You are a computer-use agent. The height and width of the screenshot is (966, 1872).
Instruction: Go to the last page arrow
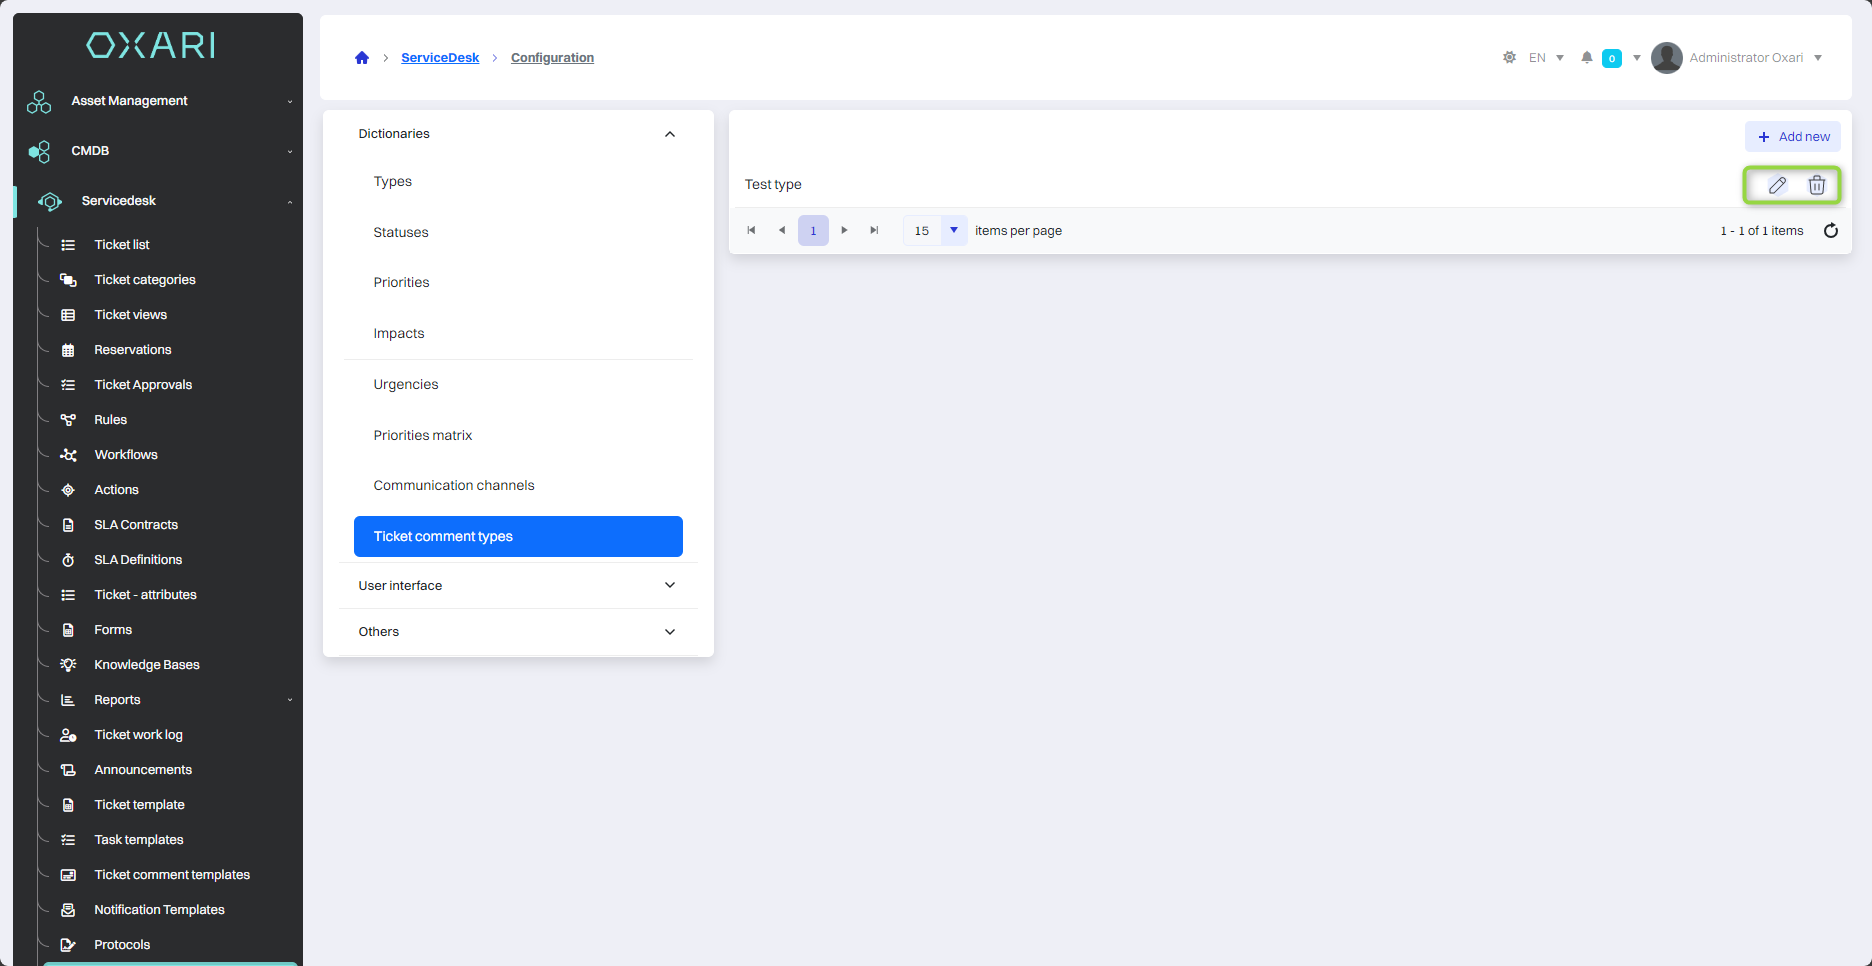(874, 231)
